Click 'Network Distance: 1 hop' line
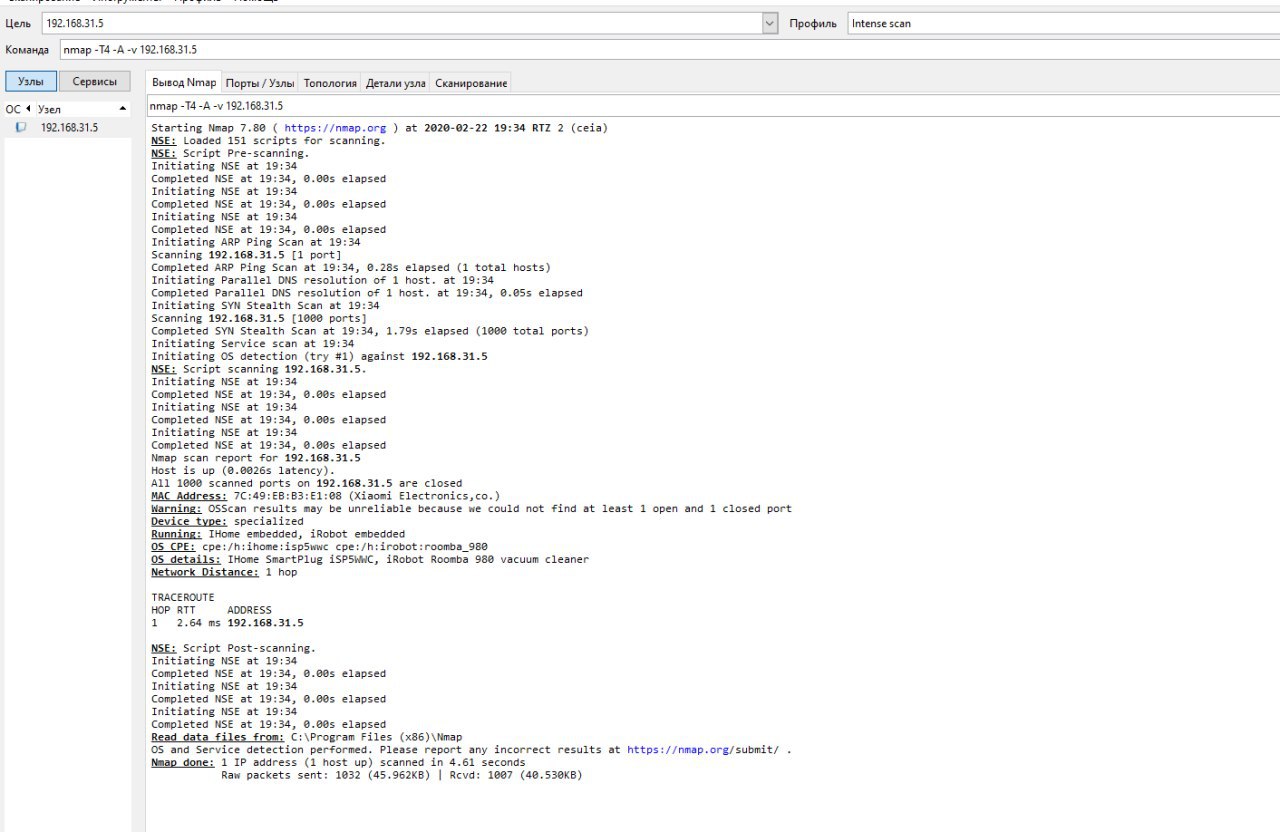 click(x=224, y=572)
